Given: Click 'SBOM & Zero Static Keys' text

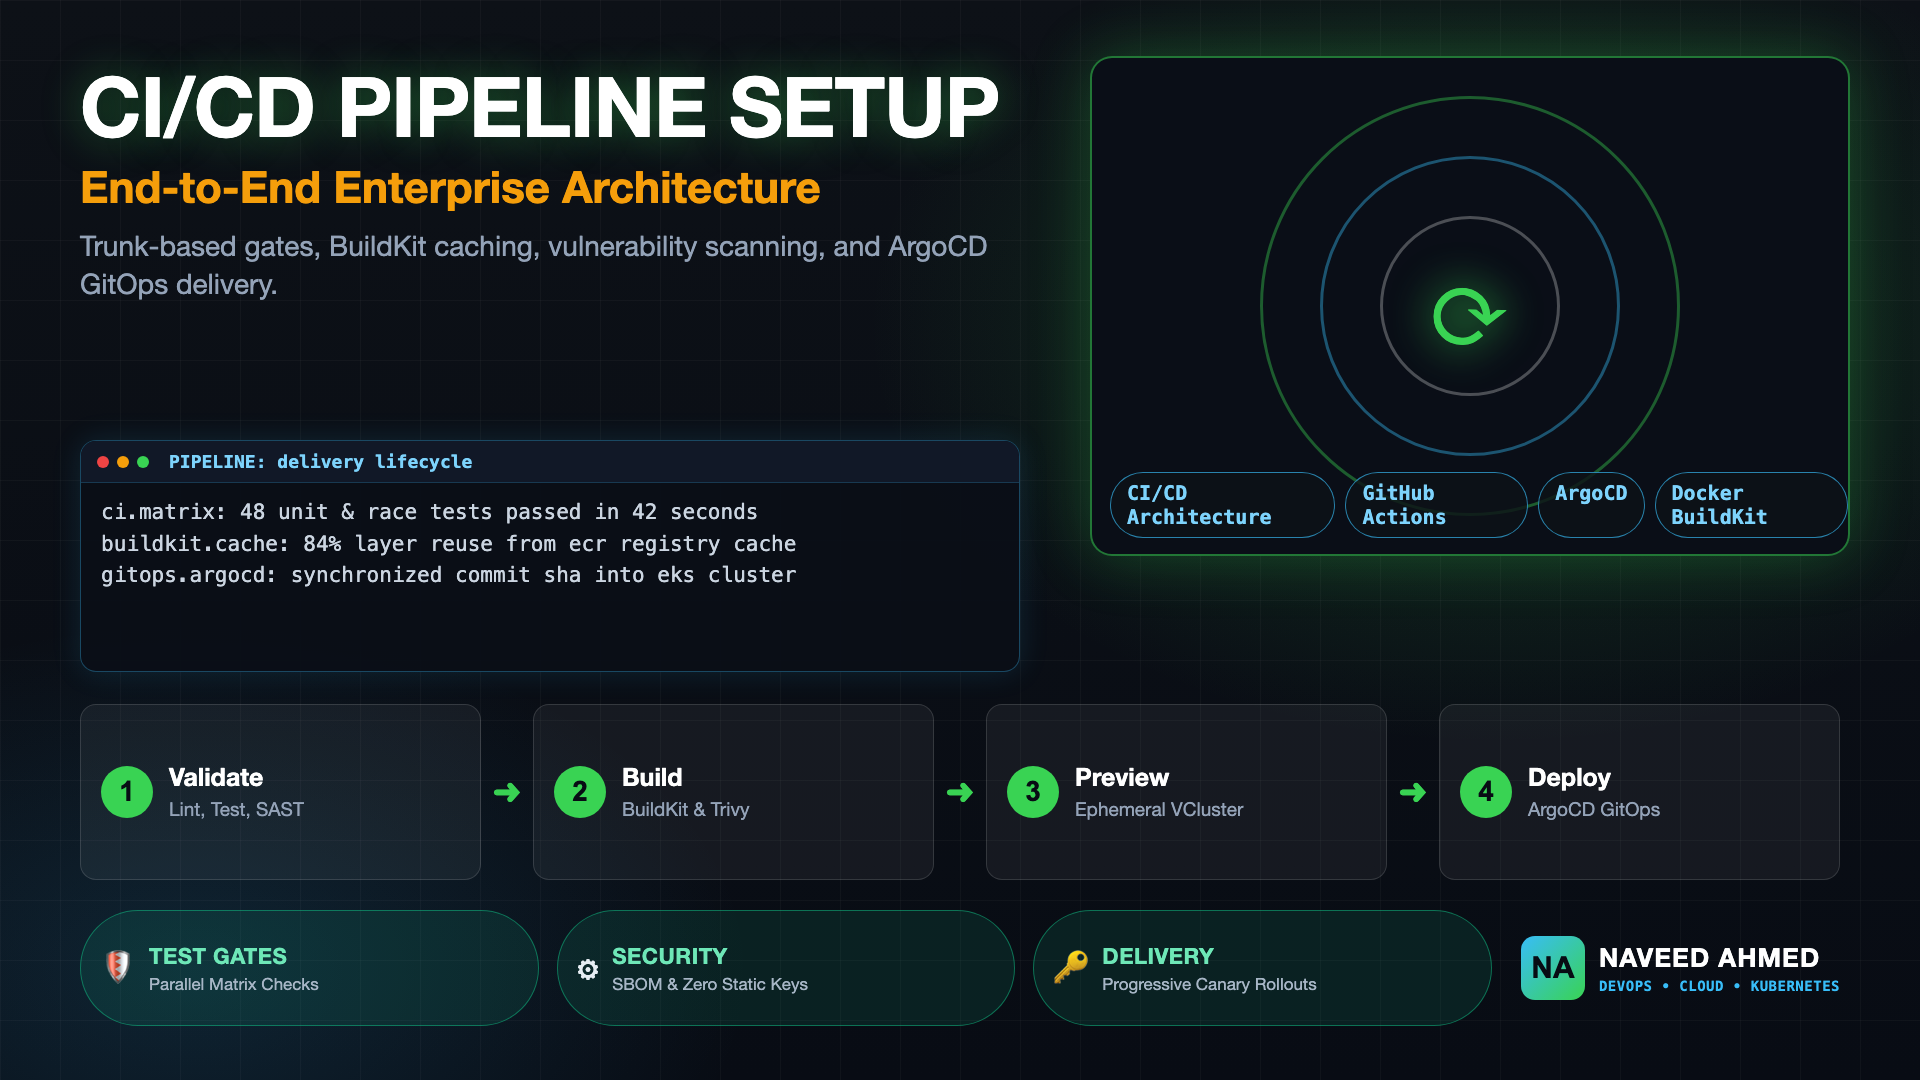Looking at the screenshot, I should coord(709,985).
